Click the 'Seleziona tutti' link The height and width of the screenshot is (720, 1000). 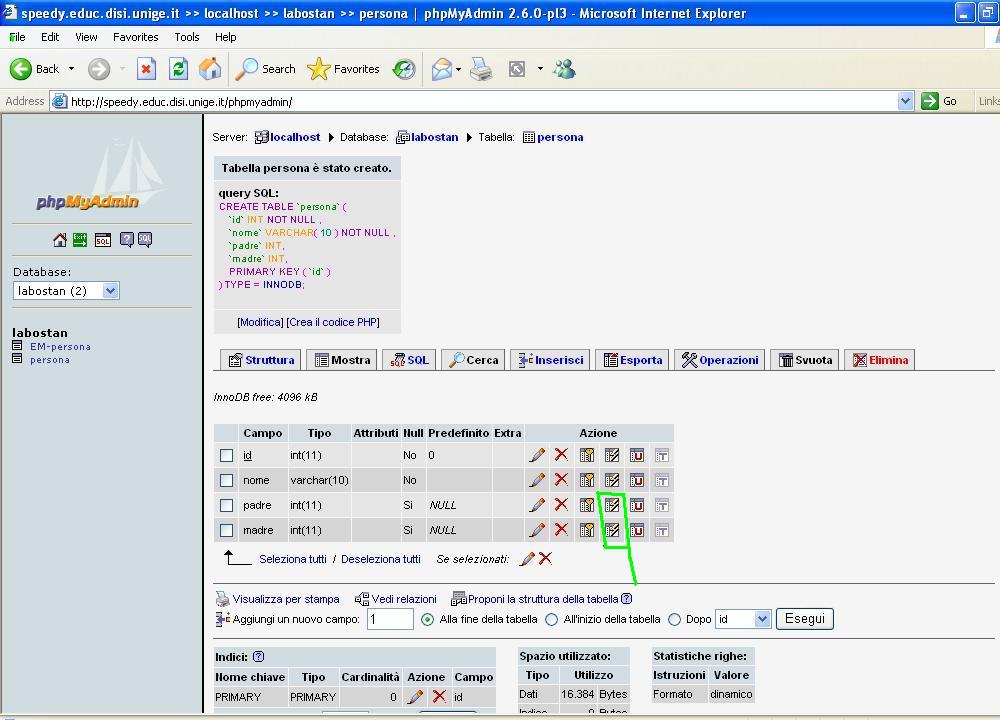[292, 559]
